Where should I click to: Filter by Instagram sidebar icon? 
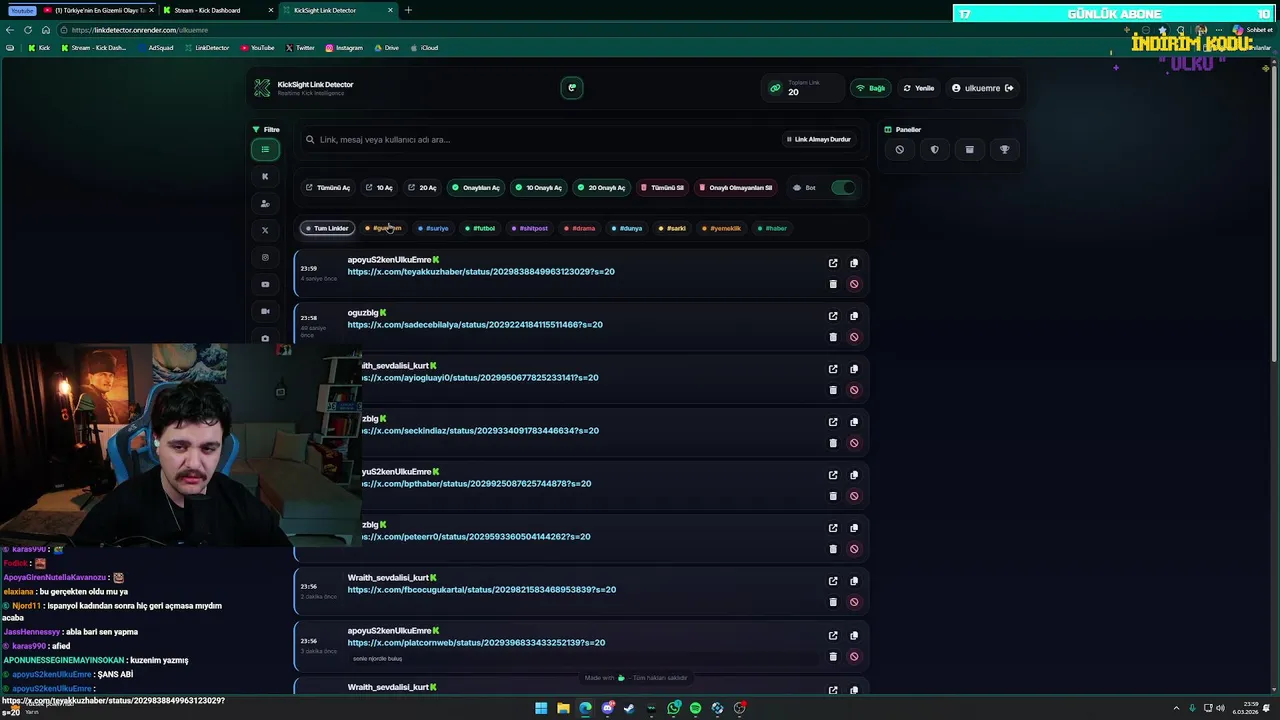click(x=265, y=257)
